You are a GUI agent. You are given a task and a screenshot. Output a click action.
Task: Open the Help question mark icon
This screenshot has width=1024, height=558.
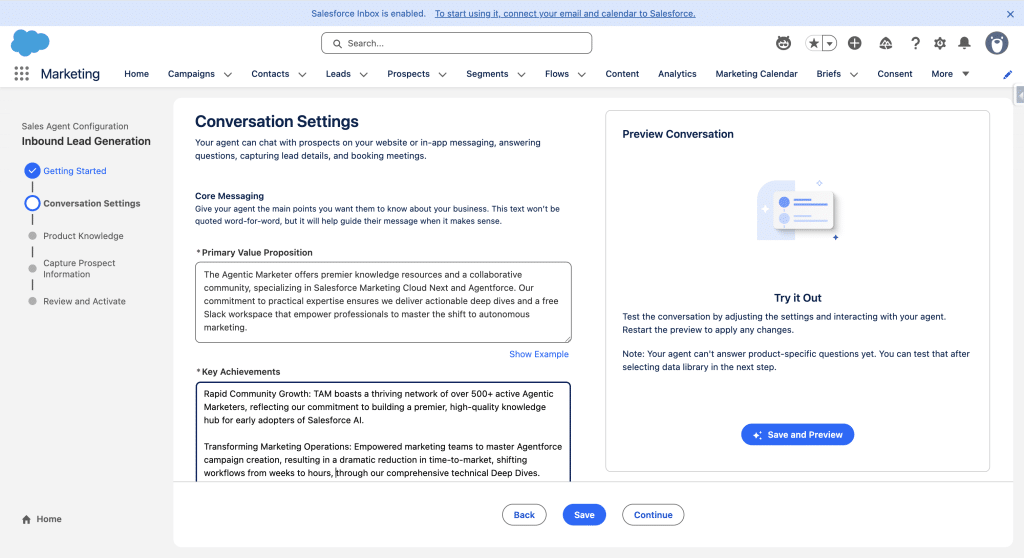914,43
